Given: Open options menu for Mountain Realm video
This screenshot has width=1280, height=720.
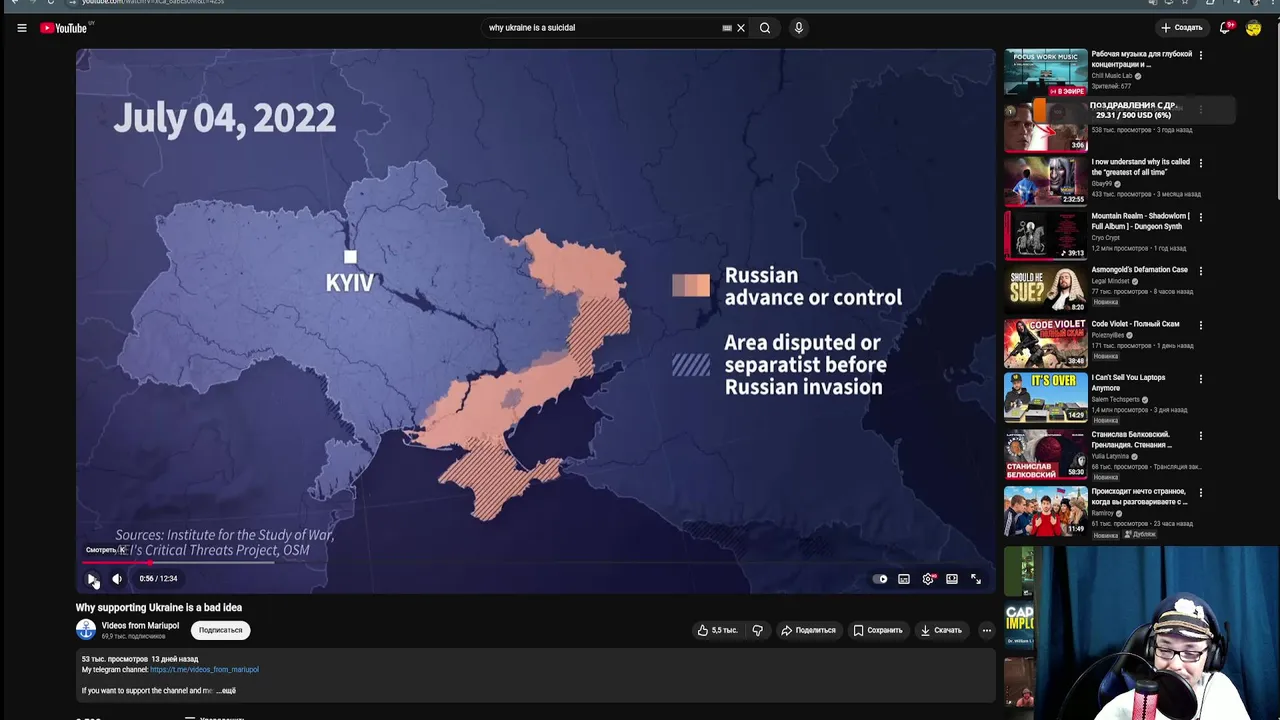Looking at the screenshot, I should coord(1201,217).
